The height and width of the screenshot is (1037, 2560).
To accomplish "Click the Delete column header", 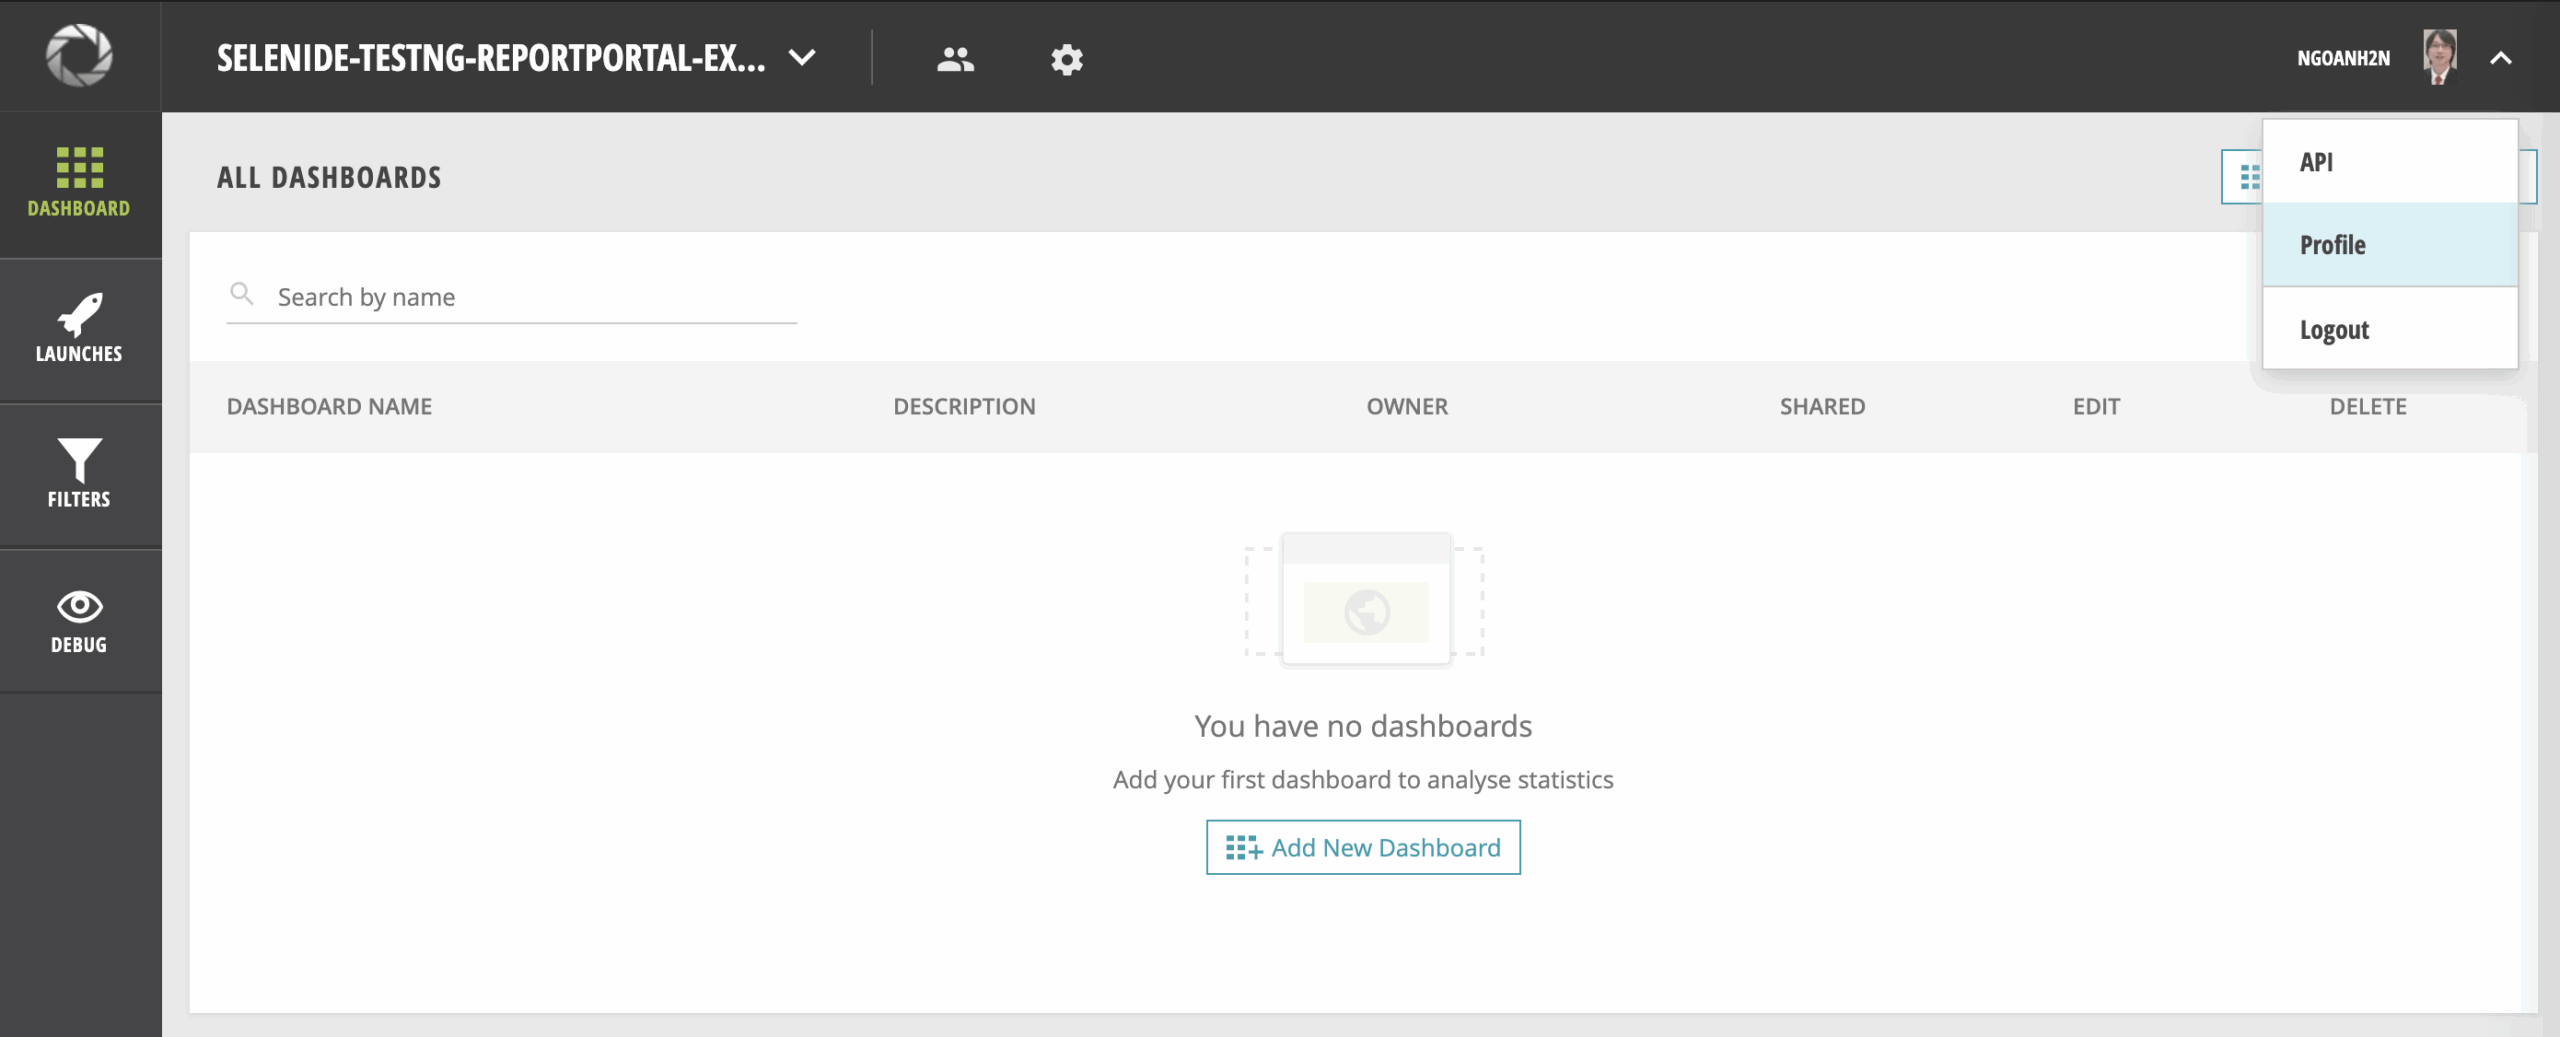I will click(2368, 406).
